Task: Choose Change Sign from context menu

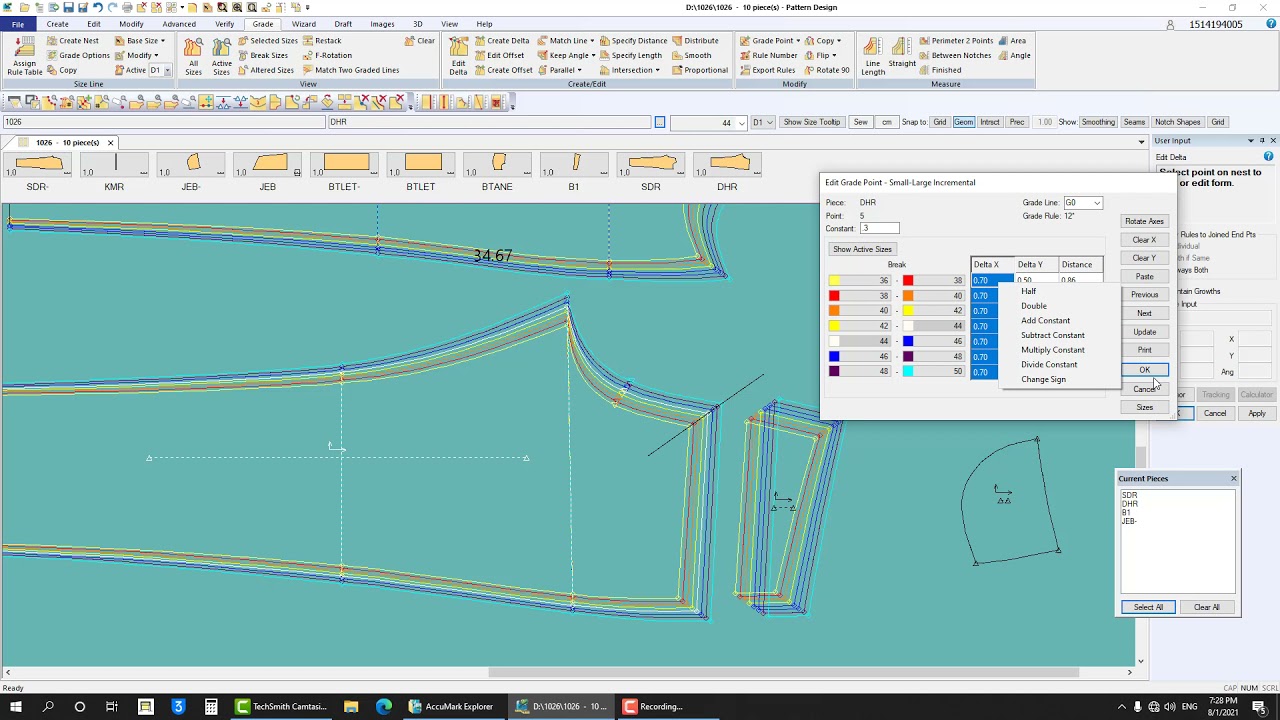Action: (x=1043, y=379)
